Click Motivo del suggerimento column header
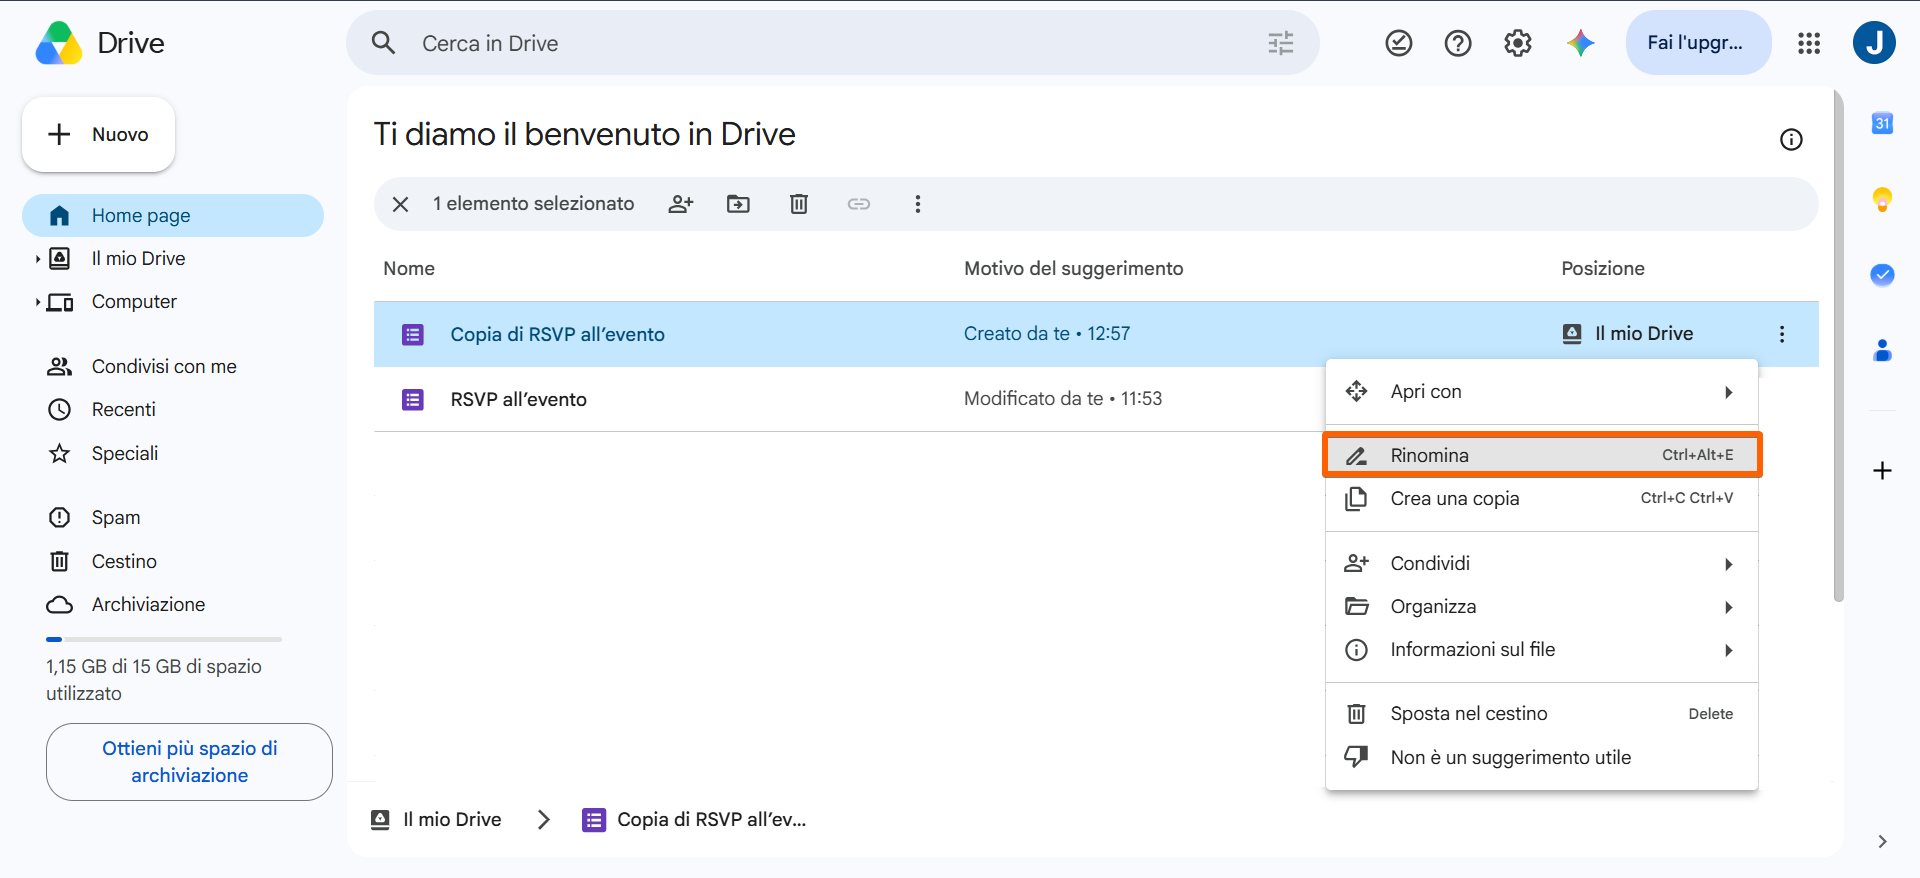Viewport: 1920px width, 878px height. click(x=1073, y=269)
